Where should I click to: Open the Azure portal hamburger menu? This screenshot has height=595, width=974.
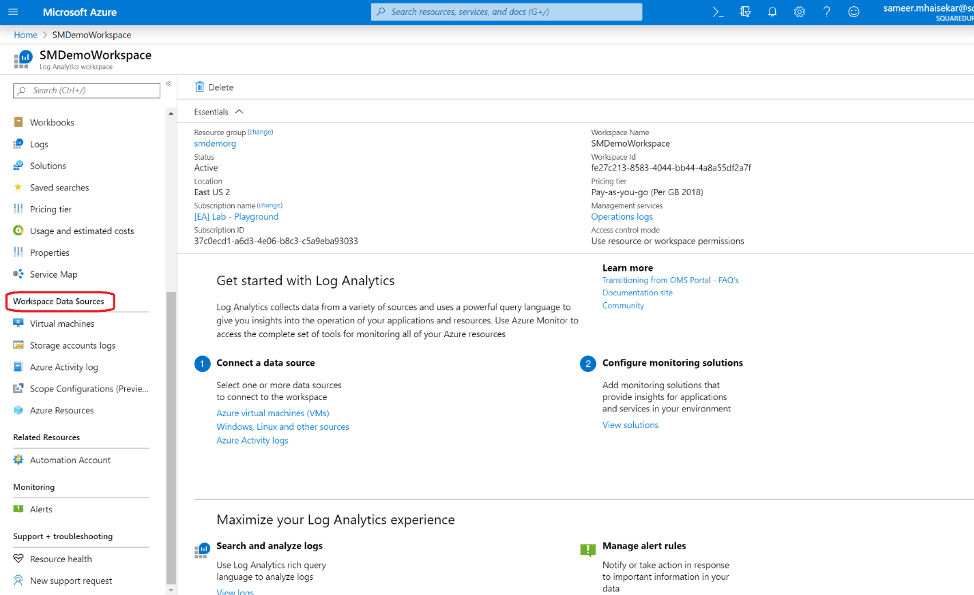click(x=13, y=12)
